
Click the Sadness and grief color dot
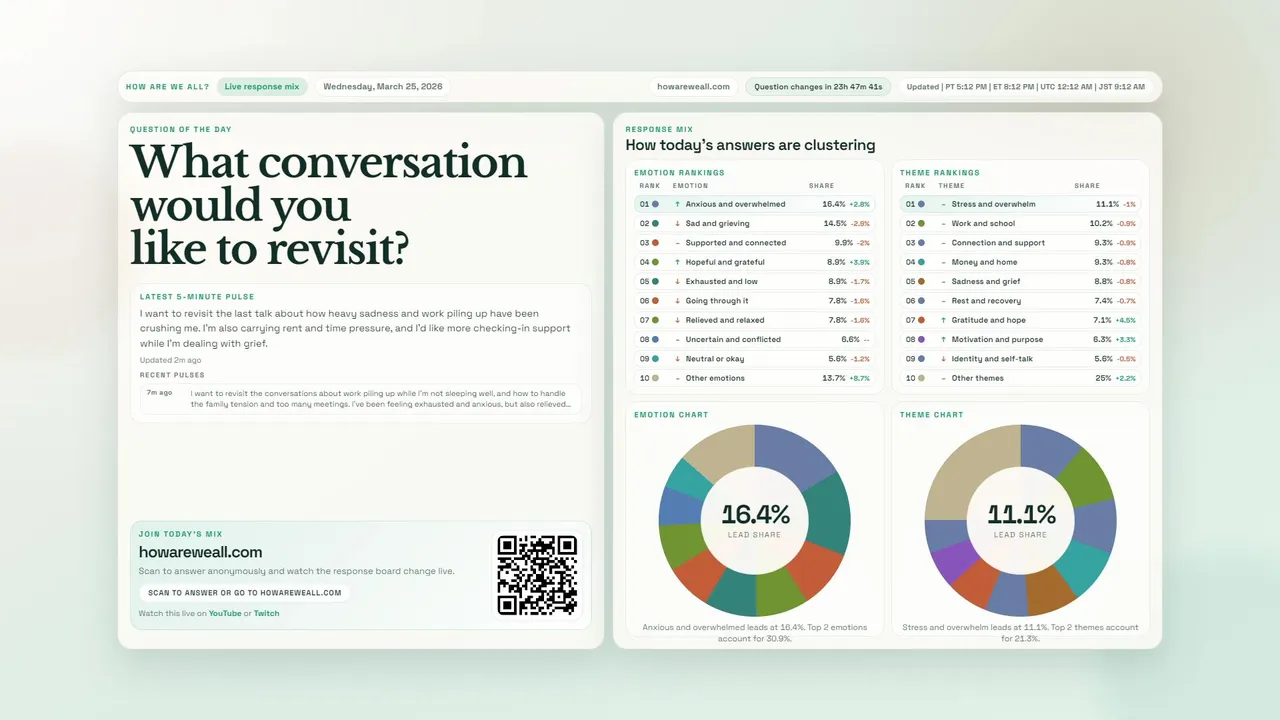click(x=921, y=281)
